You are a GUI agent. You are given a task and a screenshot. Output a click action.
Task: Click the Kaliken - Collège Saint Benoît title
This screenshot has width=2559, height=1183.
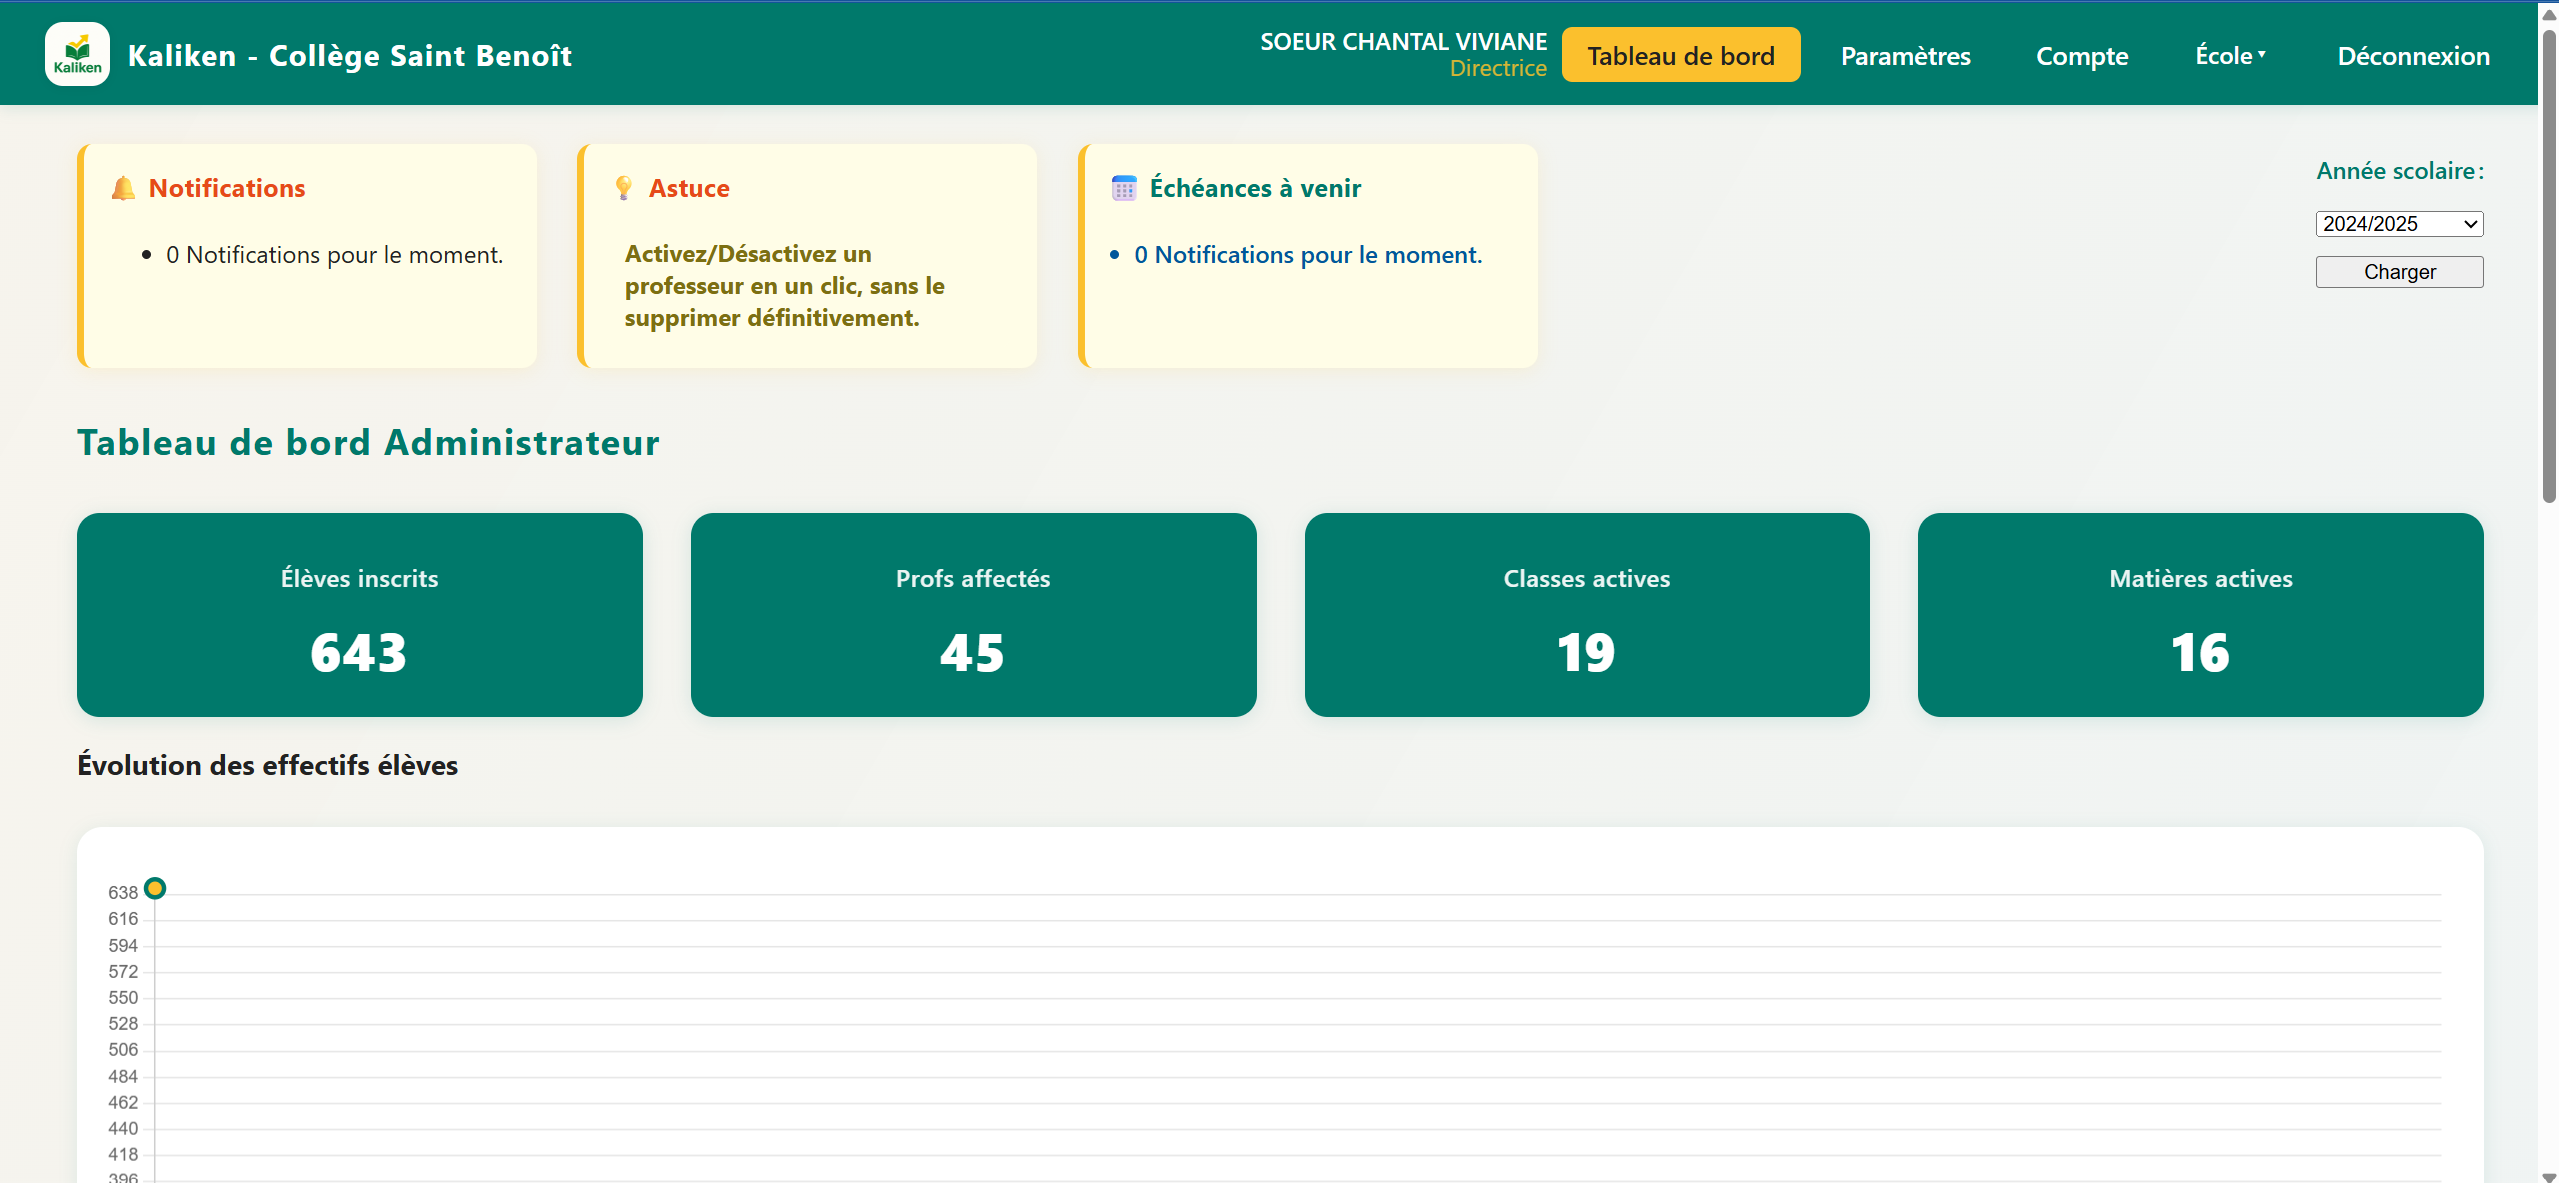click(350, 56)
